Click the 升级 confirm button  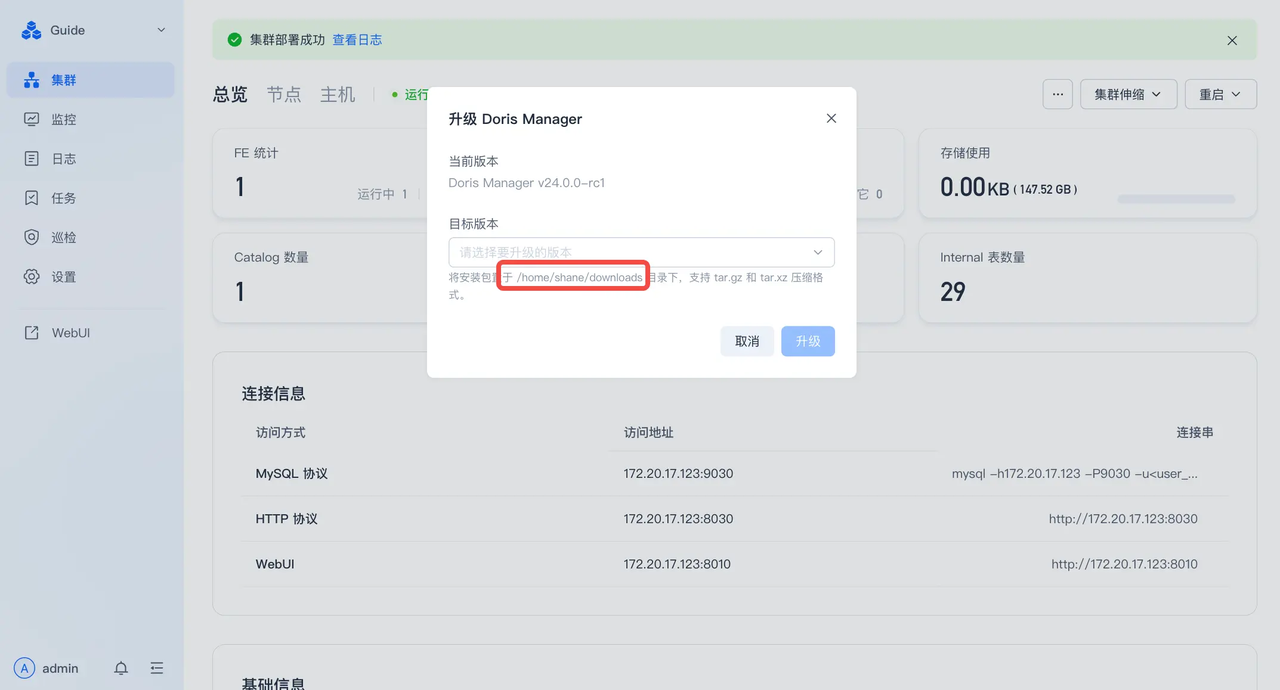(x=808, y=341)
